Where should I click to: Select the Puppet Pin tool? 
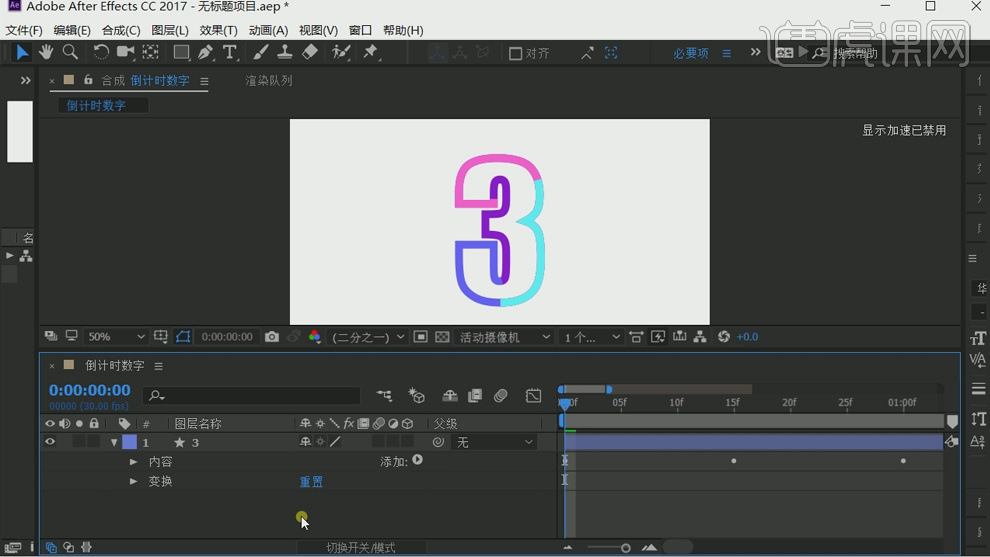point(371,52)
